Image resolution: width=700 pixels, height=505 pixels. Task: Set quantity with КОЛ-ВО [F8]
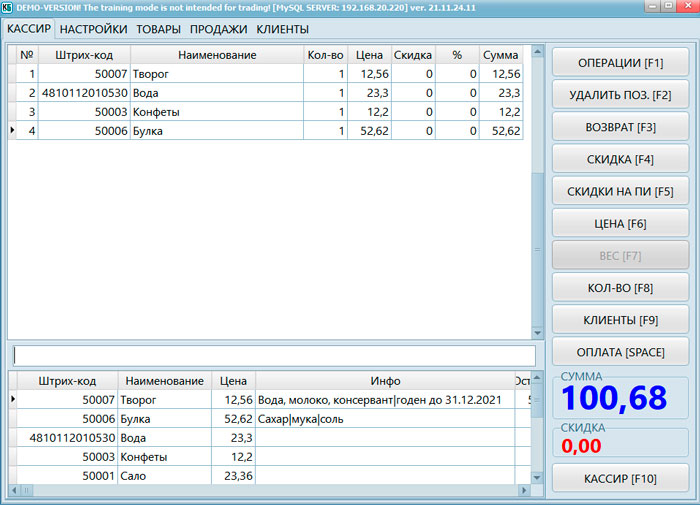(621, 288)
